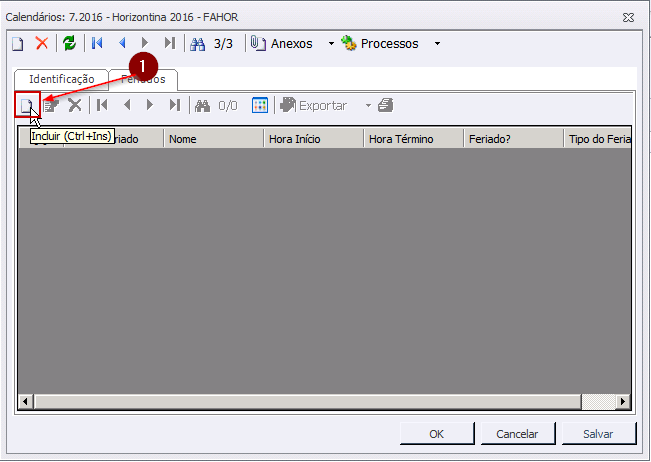Click the new document icon in the top toolbar
The image size is (651, 462).
18,43
